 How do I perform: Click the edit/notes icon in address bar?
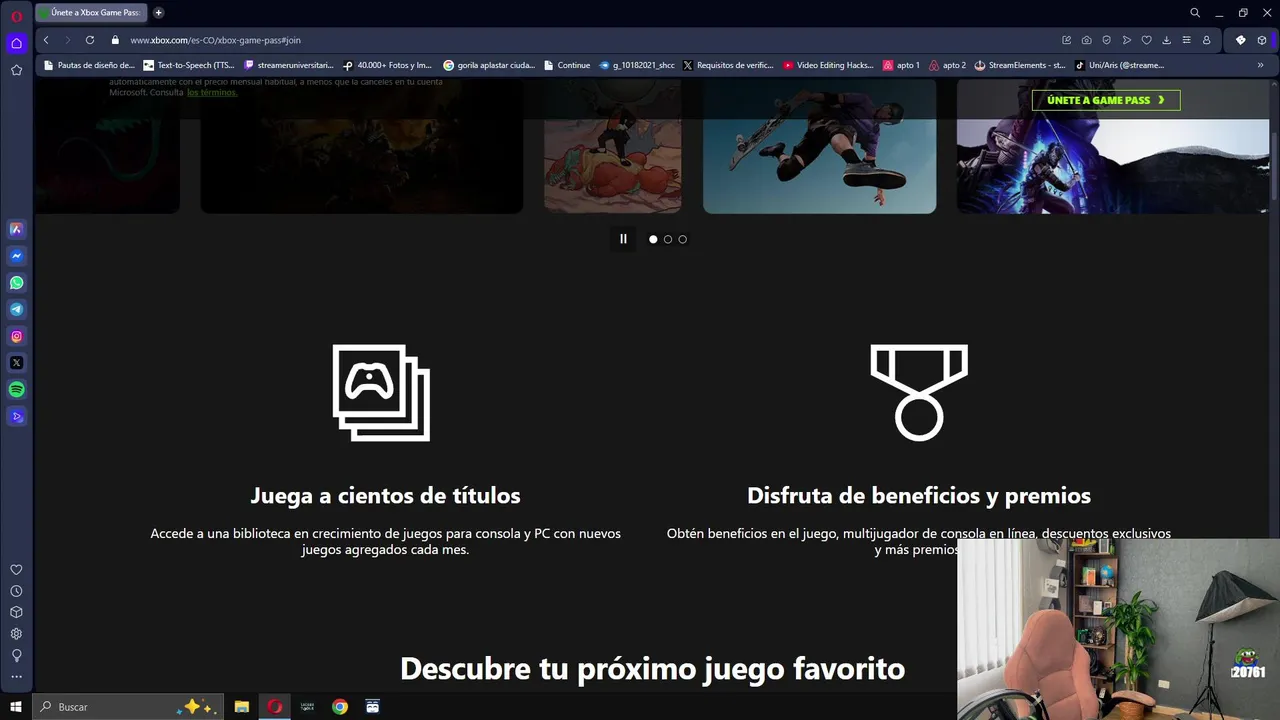[1067, 40]
